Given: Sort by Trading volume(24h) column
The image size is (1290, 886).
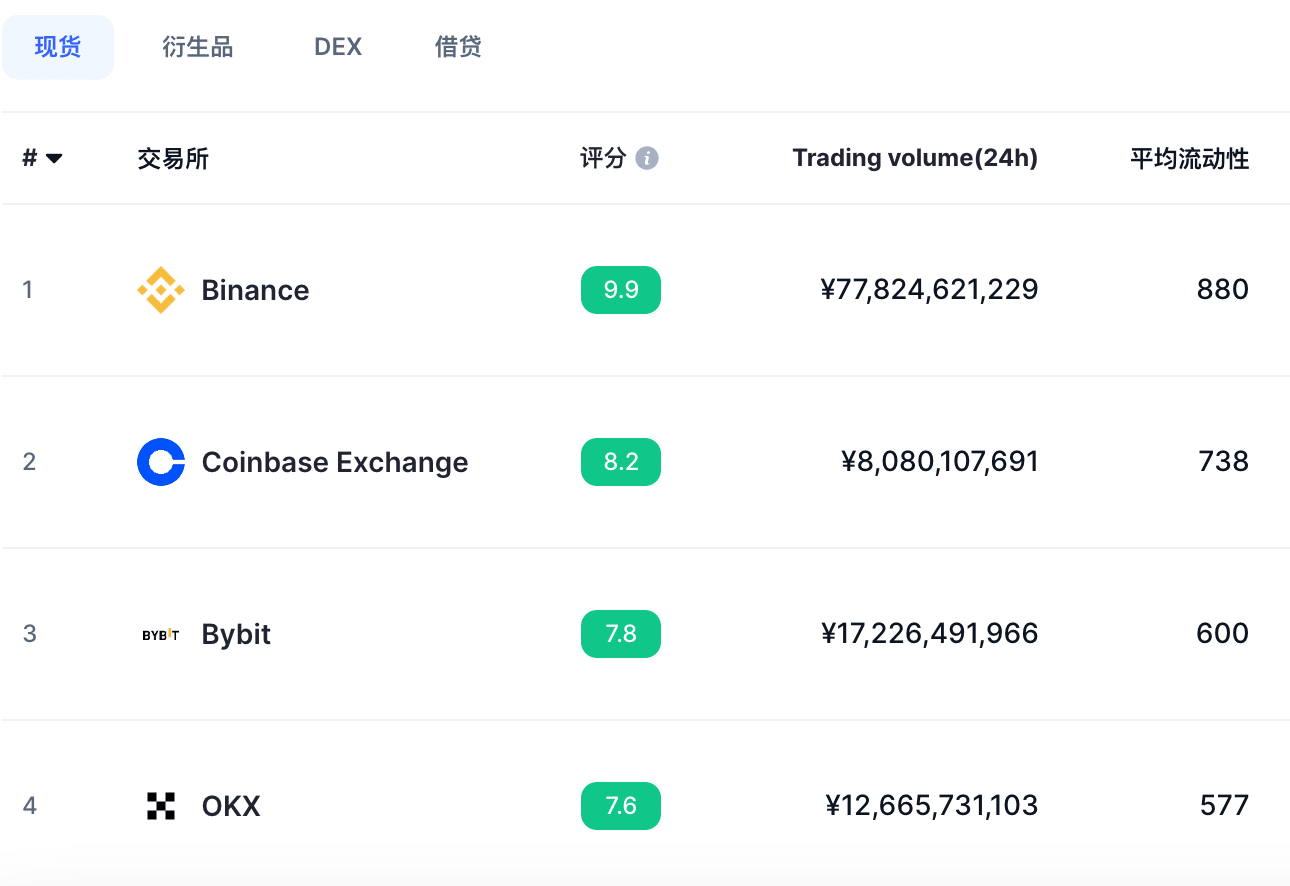Looking at the screenshot, I should tap(914, 158).
